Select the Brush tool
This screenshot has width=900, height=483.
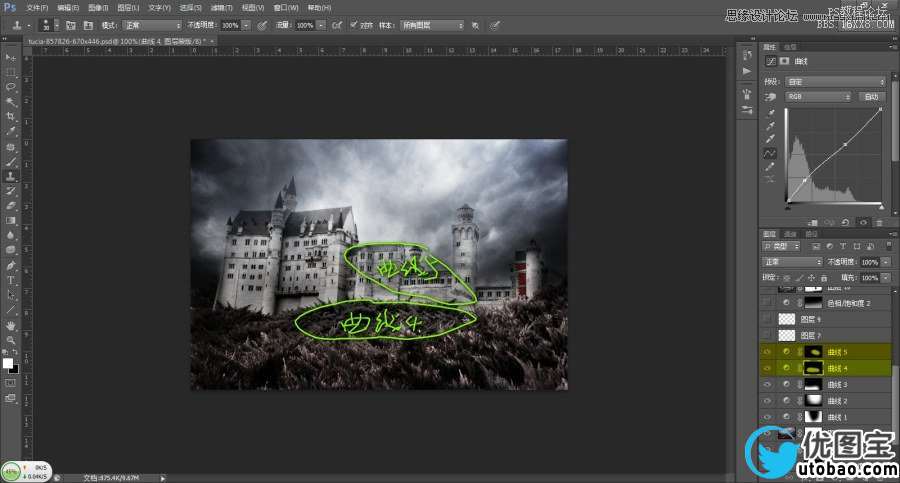click(x=10, y=162)
